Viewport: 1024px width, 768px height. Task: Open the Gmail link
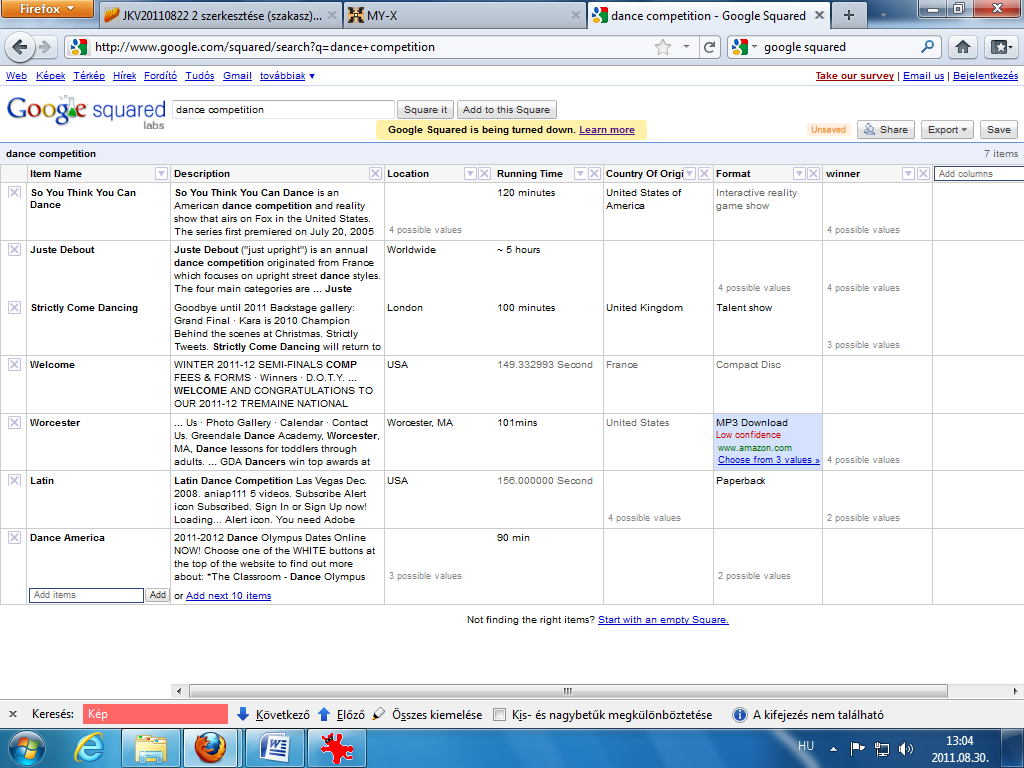pyautogui.click(x=237, y=76)
